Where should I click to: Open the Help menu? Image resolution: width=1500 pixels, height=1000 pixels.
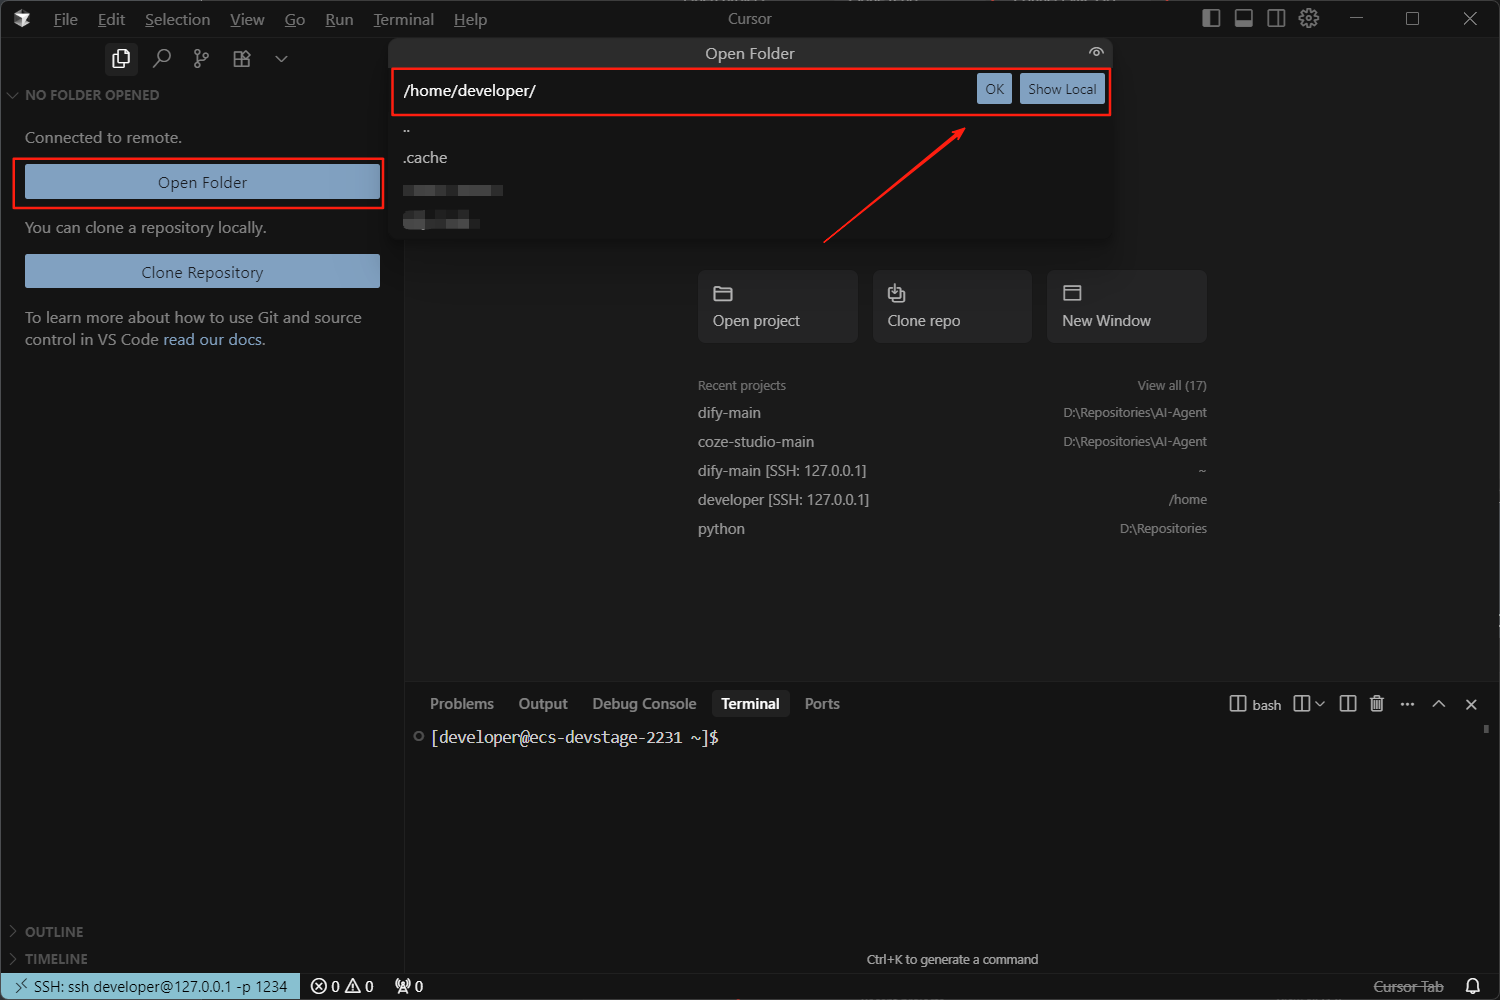point(470,19)
